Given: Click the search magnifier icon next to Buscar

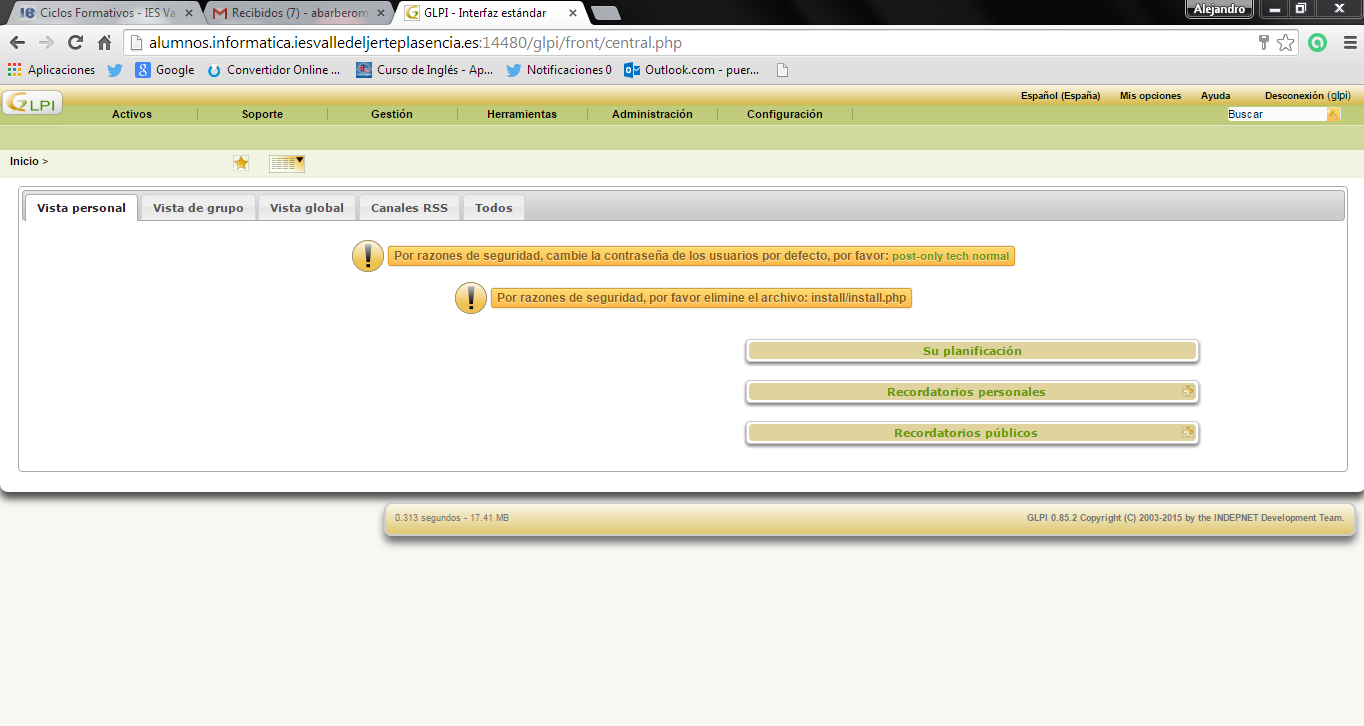Looking at the screenshot, I should pos(1333,115).
